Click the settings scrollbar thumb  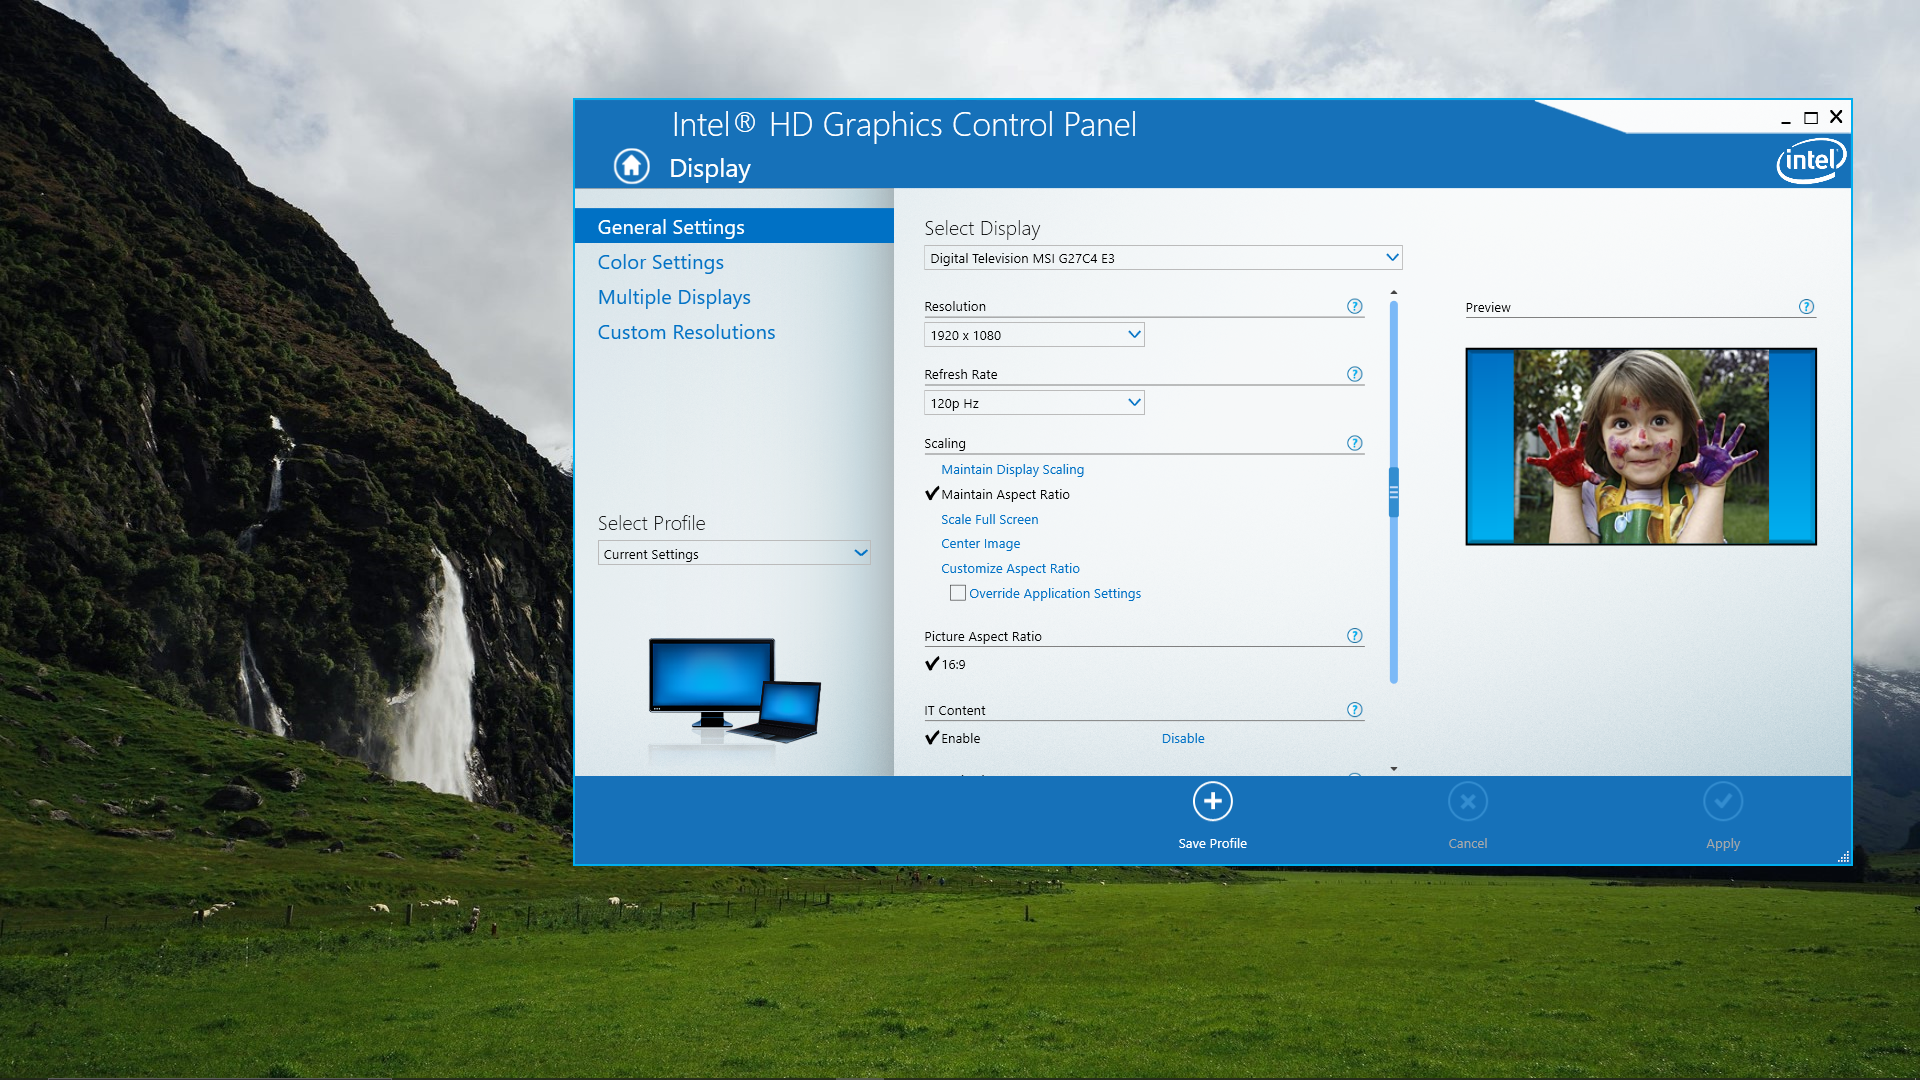point(1393,492)
